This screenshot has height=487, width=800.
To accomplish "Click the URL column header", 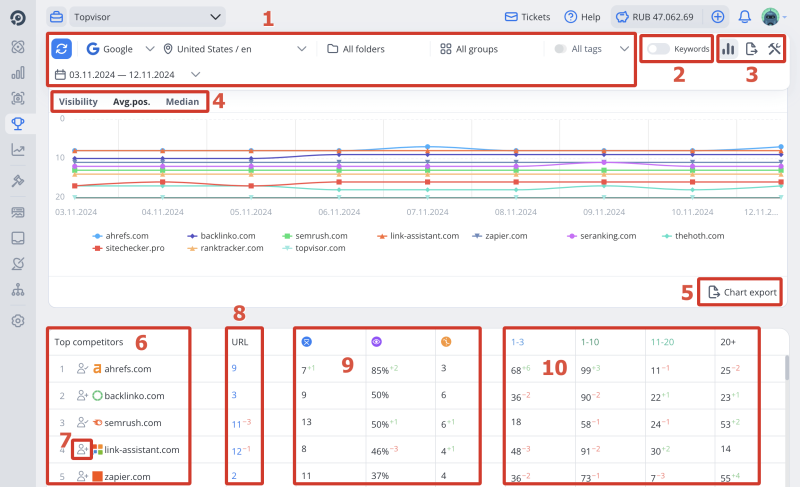I will (240, 342).
